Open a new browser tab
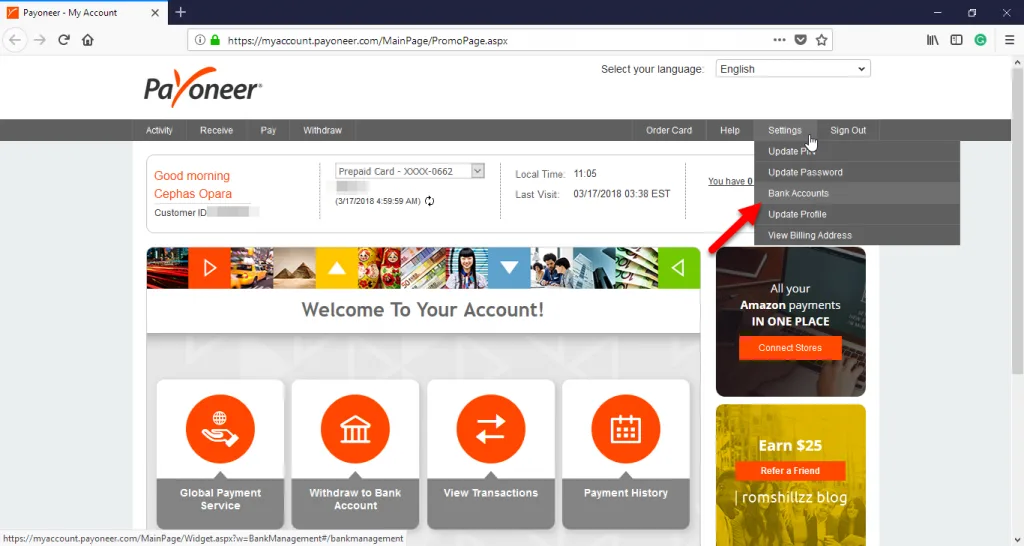This screenshot has width=1024, height=546. (x=181, y=12)
